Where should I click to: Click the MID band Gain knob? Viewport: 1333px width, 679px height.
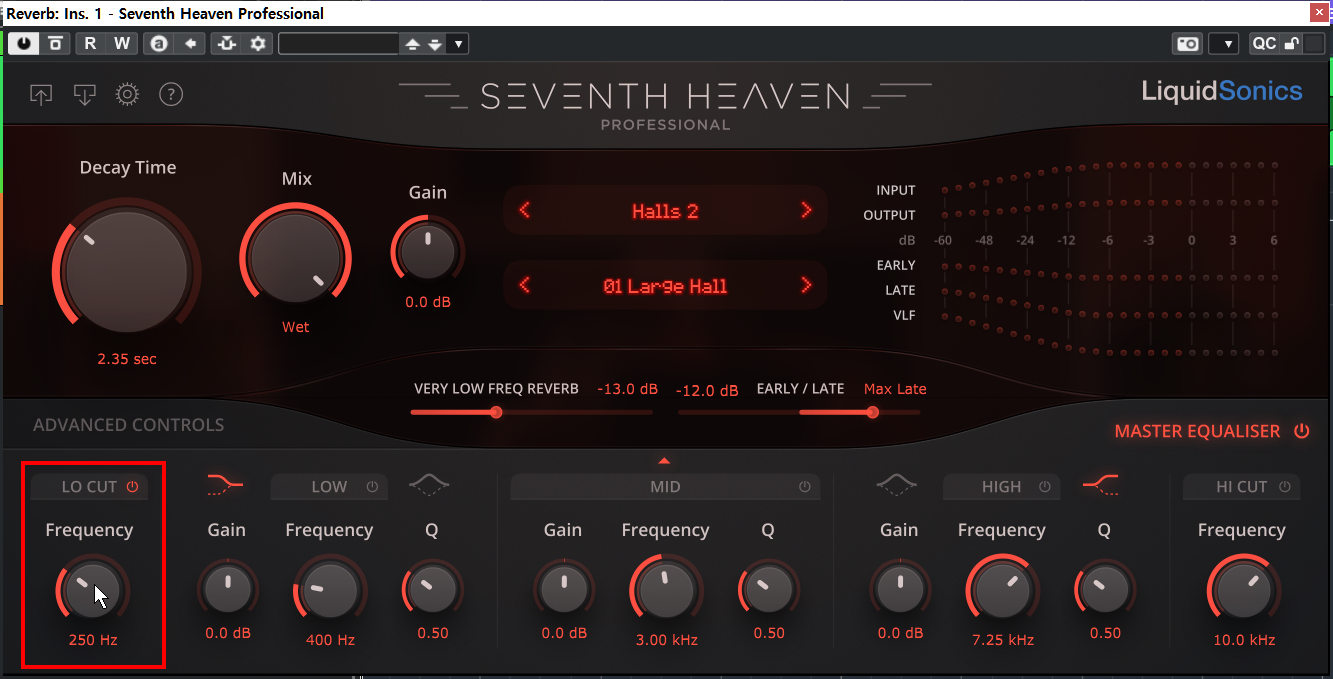click(563, 589)
